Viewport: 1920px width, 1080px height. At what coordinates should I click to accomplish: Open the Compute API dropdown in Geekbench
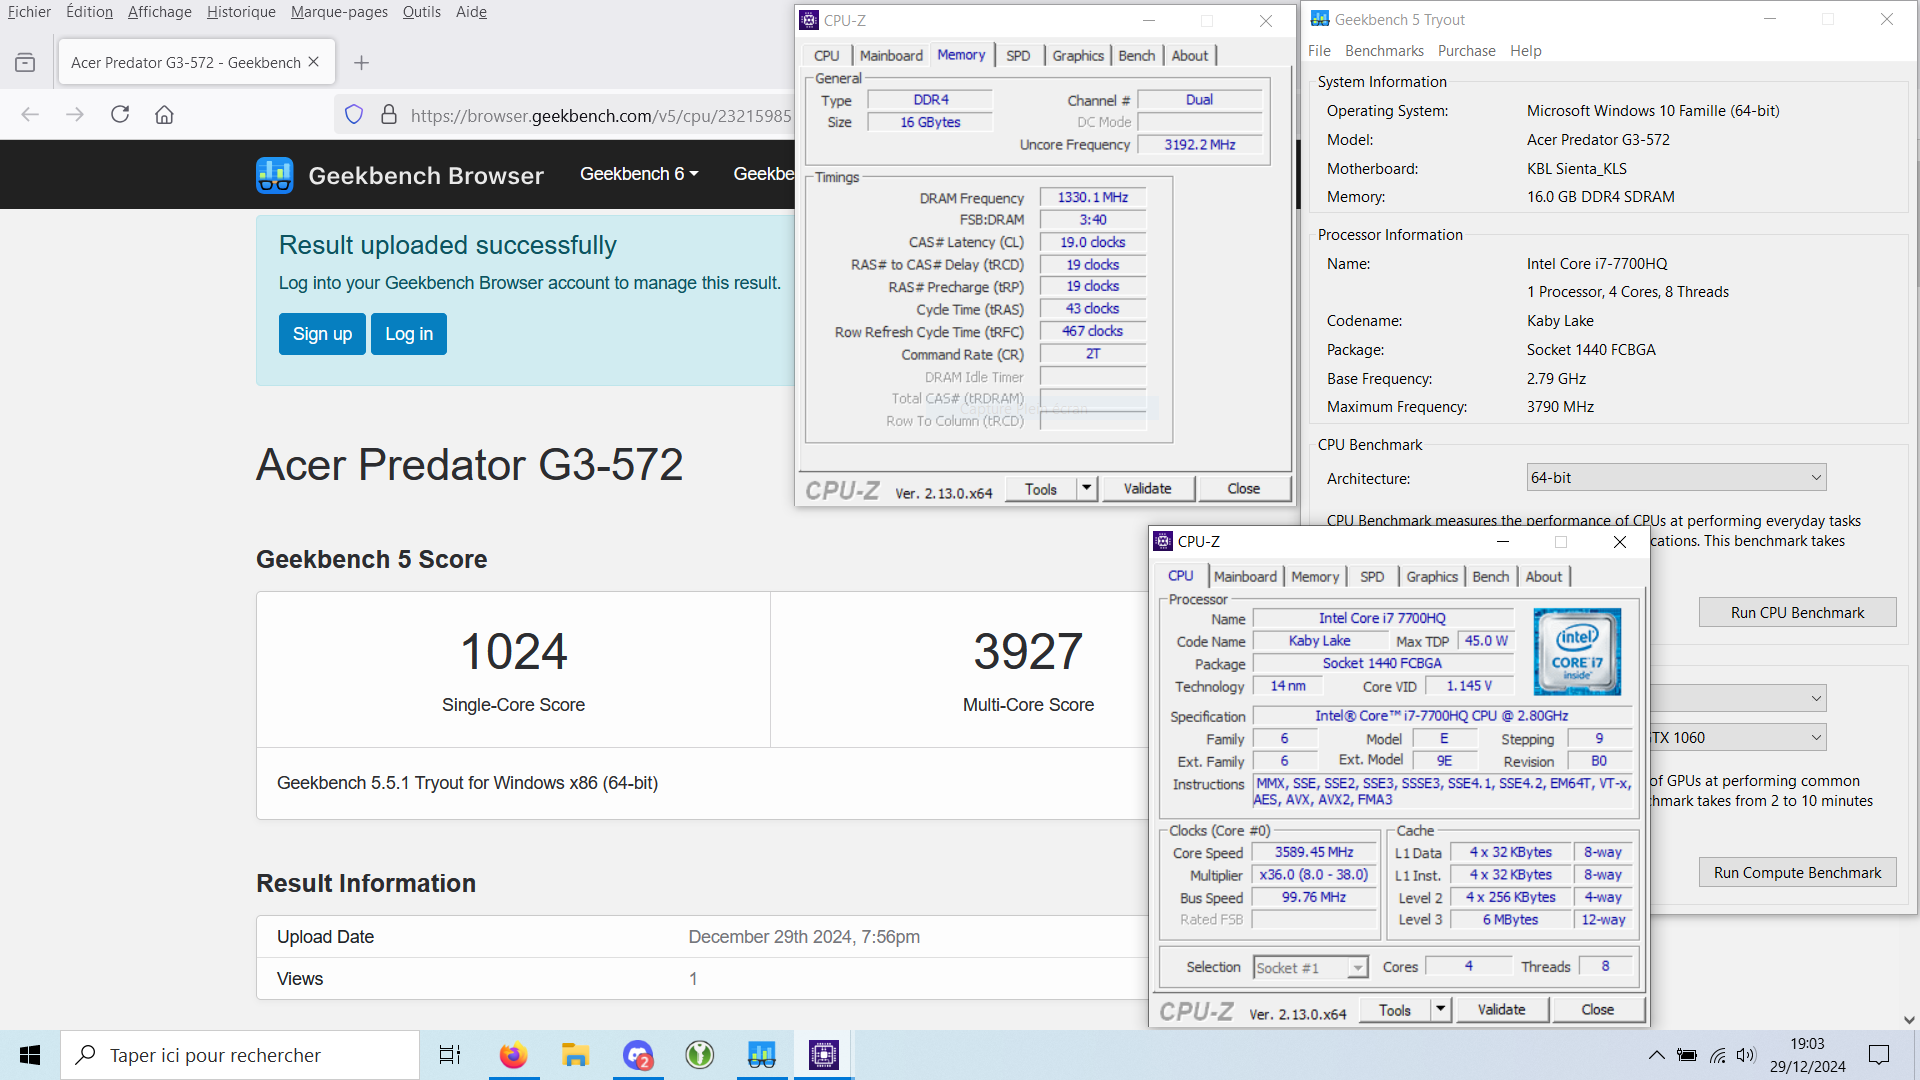coord(1738,698)
